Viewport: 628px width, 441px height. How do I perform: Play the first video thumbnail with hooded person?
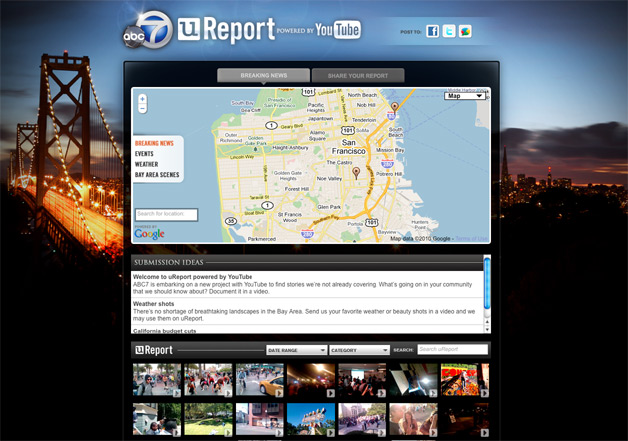157,380
